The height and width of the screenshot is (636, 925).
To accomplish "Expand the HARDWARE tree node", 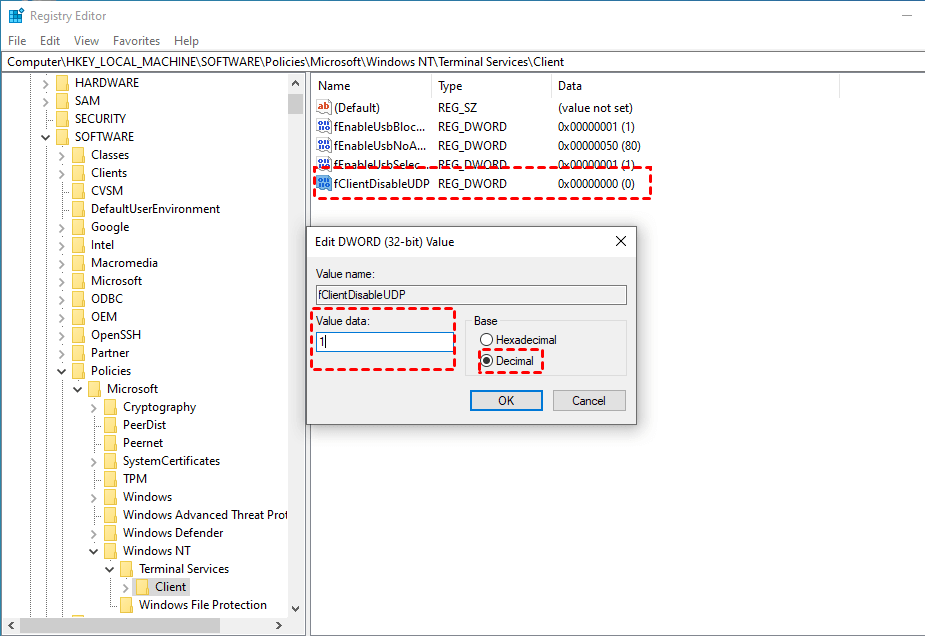I will coord(46,83).
